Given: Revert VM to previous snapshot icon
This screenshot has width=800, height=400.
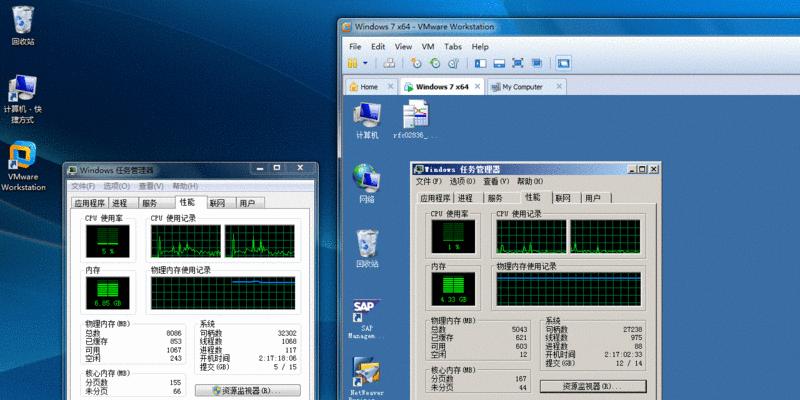Looking at the screenshot, I should pos(435,63).
